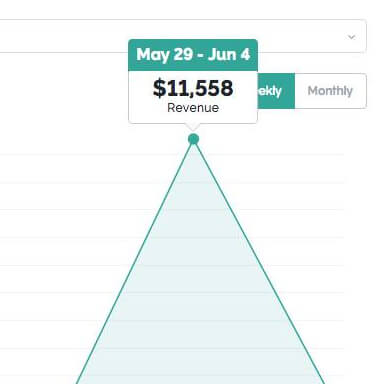Click the topmost horizontal gridline of the chart
Viewport: 384px width, 384px height.
(x=172, y=154)
